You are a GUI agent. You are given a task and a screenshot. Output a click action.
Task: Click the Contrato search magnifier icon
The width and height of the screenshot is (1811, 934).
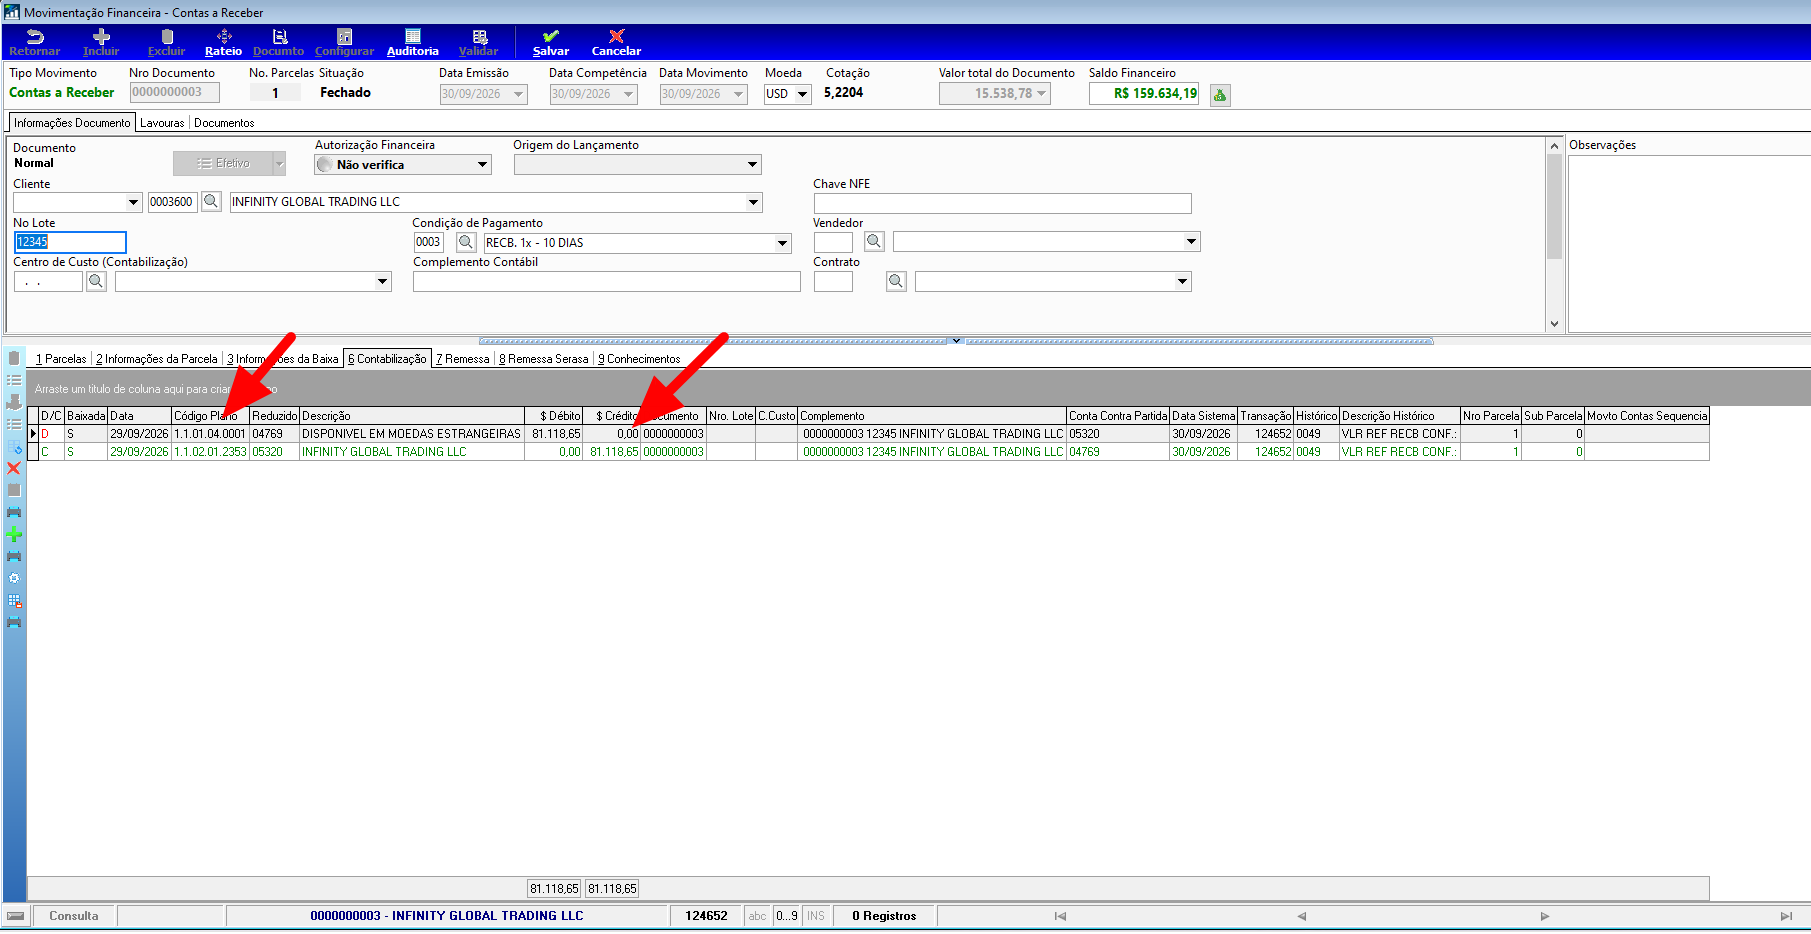[x=896, y=282]
